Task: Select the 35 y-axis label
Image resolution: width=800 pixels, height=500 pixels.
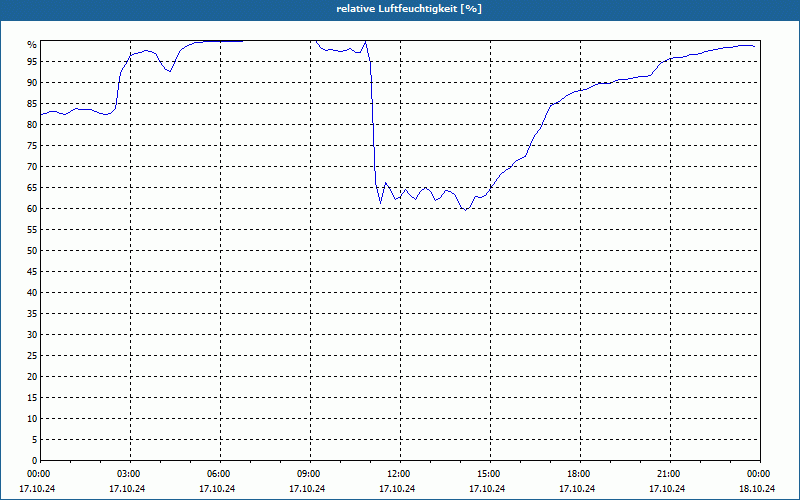Action: point(32,314)
